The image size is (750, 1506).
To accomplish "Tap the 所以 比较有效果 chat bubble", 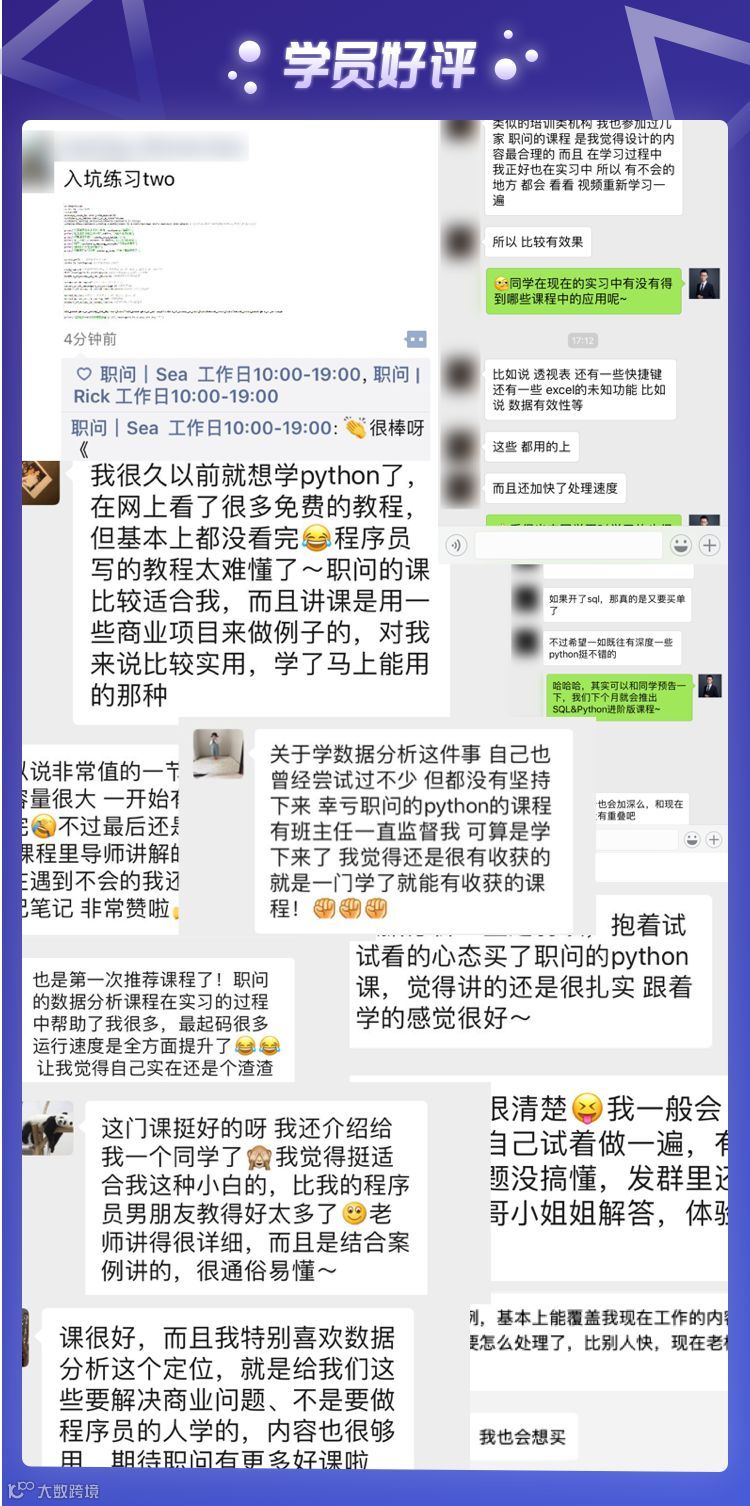I will pyautogui.click(x=537, y=242).
